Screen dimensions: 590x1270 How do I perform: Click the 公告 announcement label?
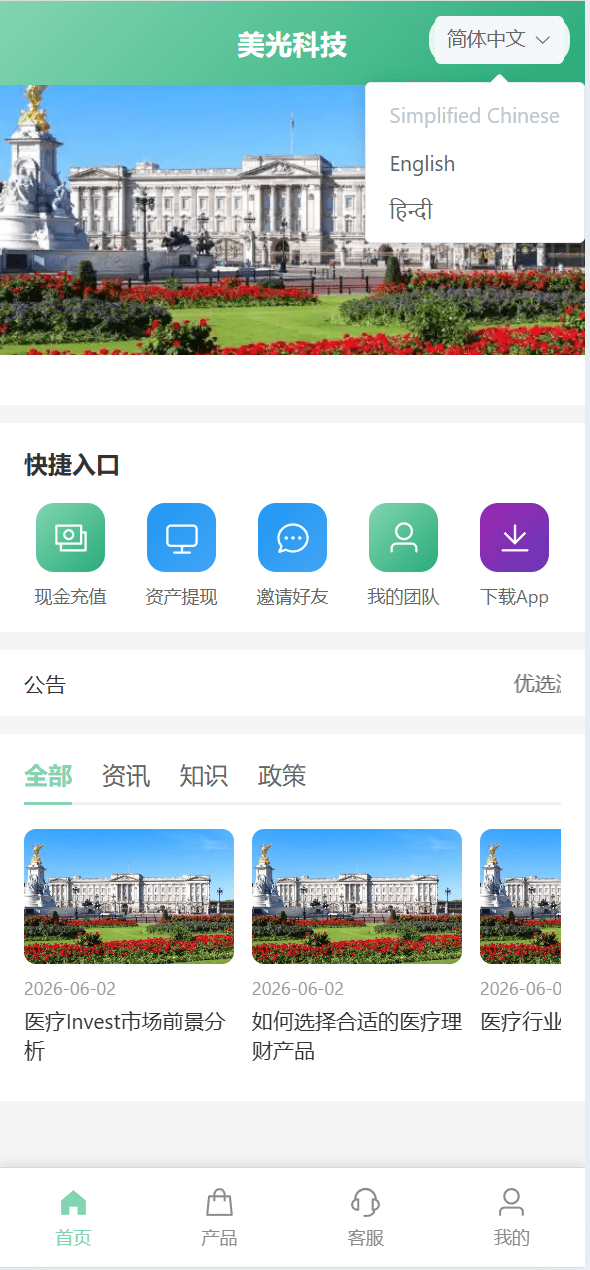[45, 684]
